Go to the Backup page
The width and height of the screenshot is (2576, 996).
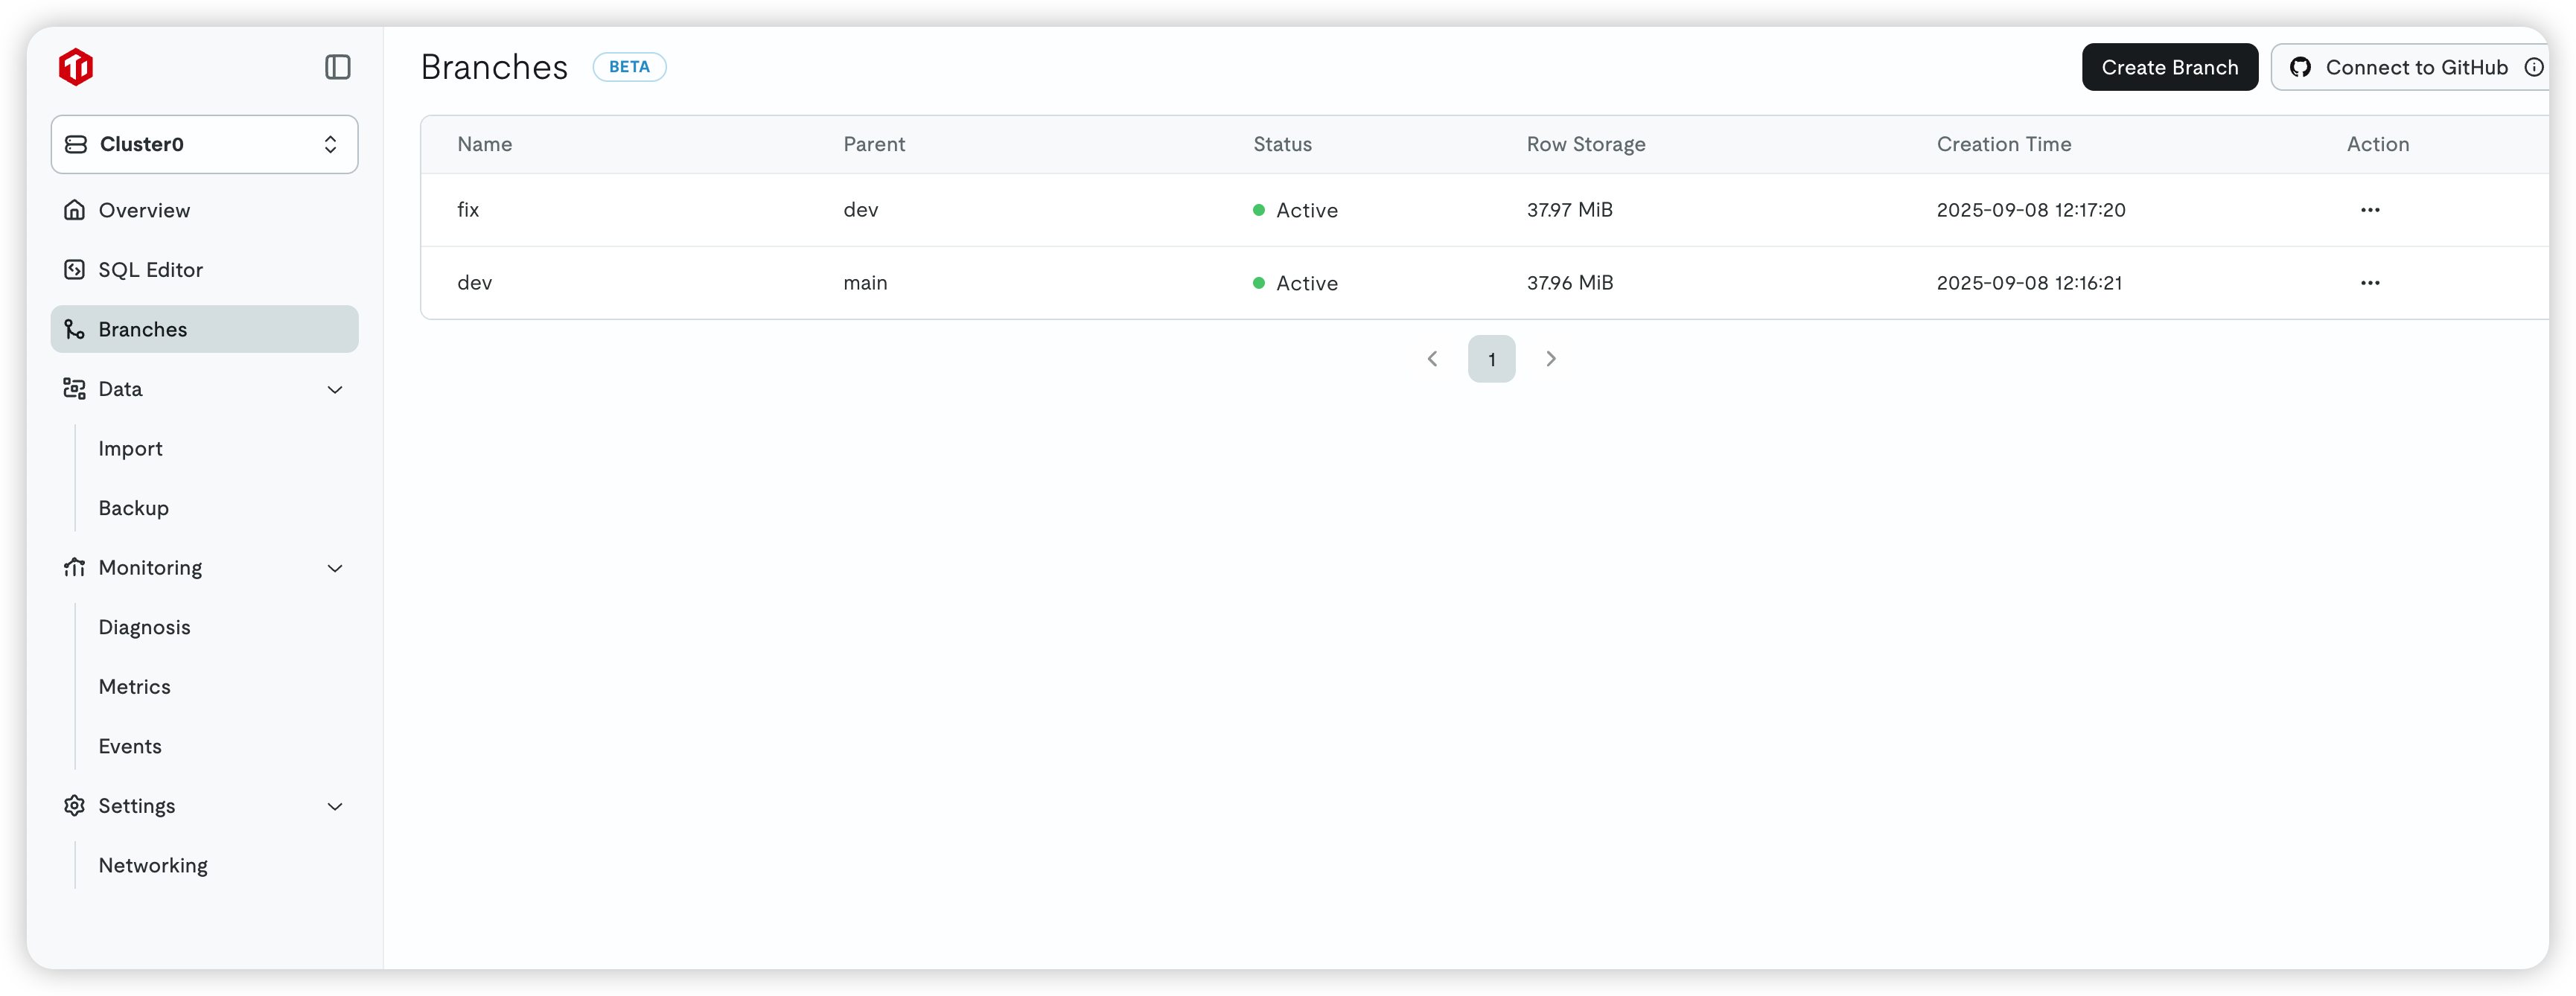(133, 508)
